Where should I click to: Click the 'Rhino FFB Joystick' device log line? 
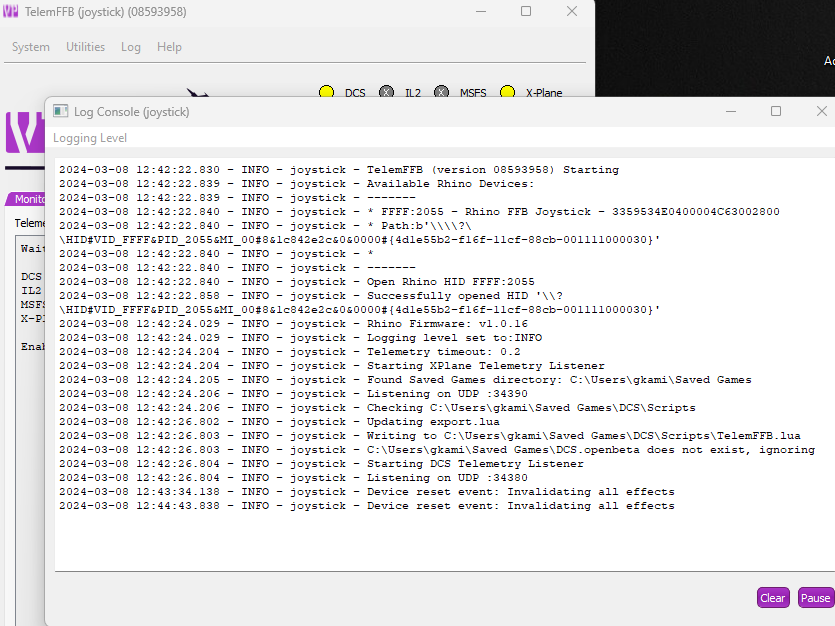[x=419, y=212]
